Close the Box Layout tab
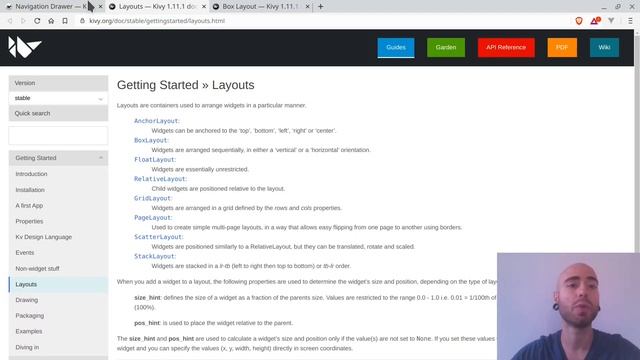This screenshot has width=640, height=360. coord(307,7)
